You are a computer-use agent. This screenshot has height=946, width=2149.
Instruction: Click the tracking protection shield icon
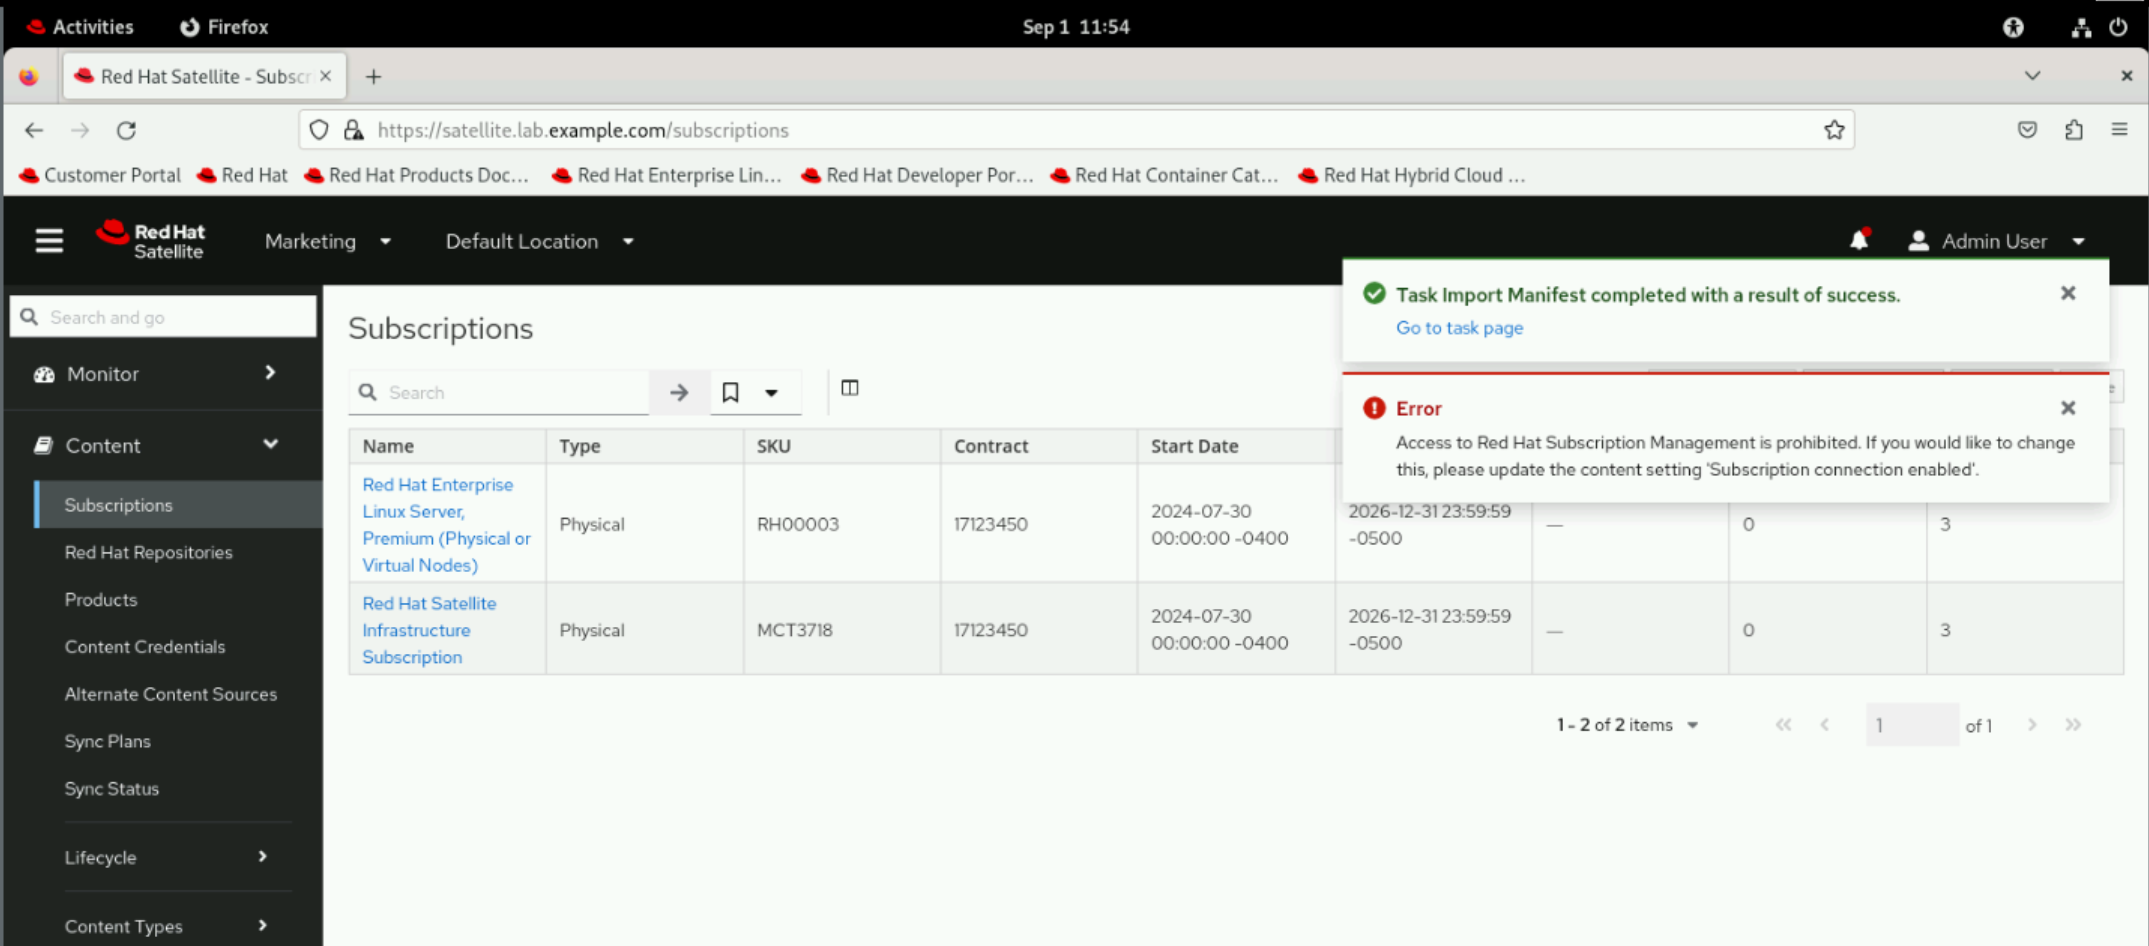(319, 130)
